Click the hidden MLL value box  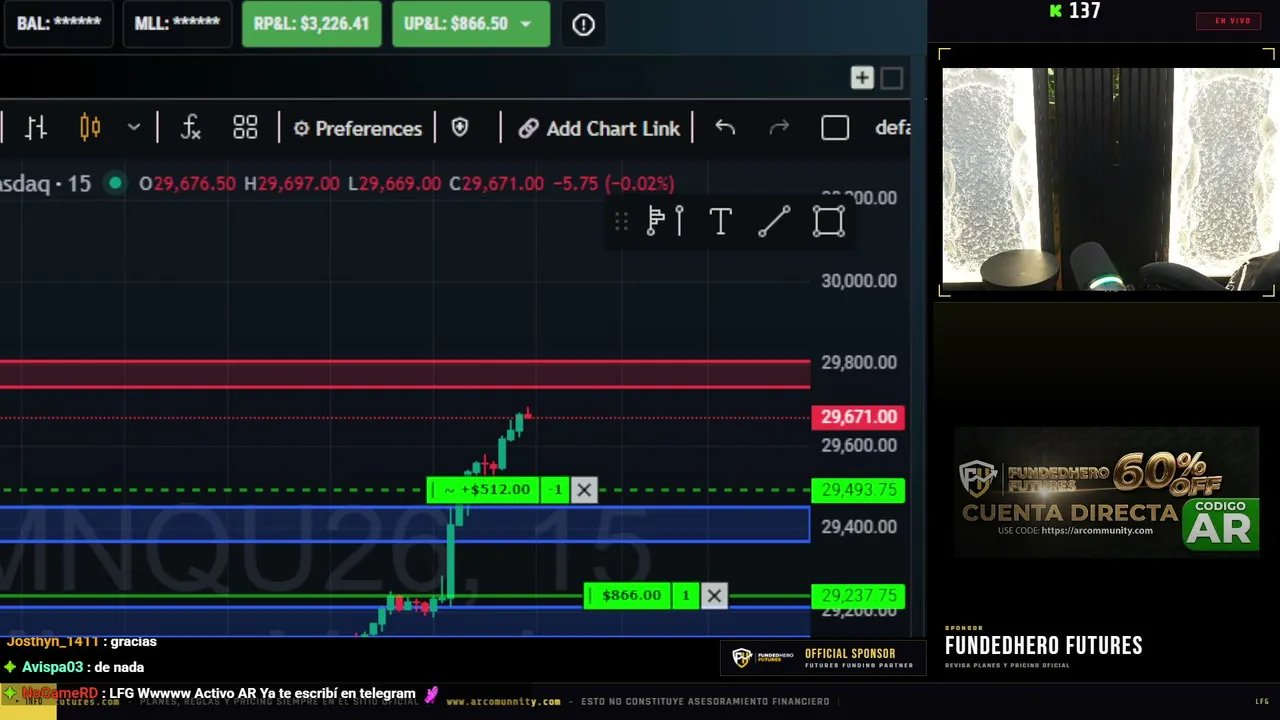177,24
